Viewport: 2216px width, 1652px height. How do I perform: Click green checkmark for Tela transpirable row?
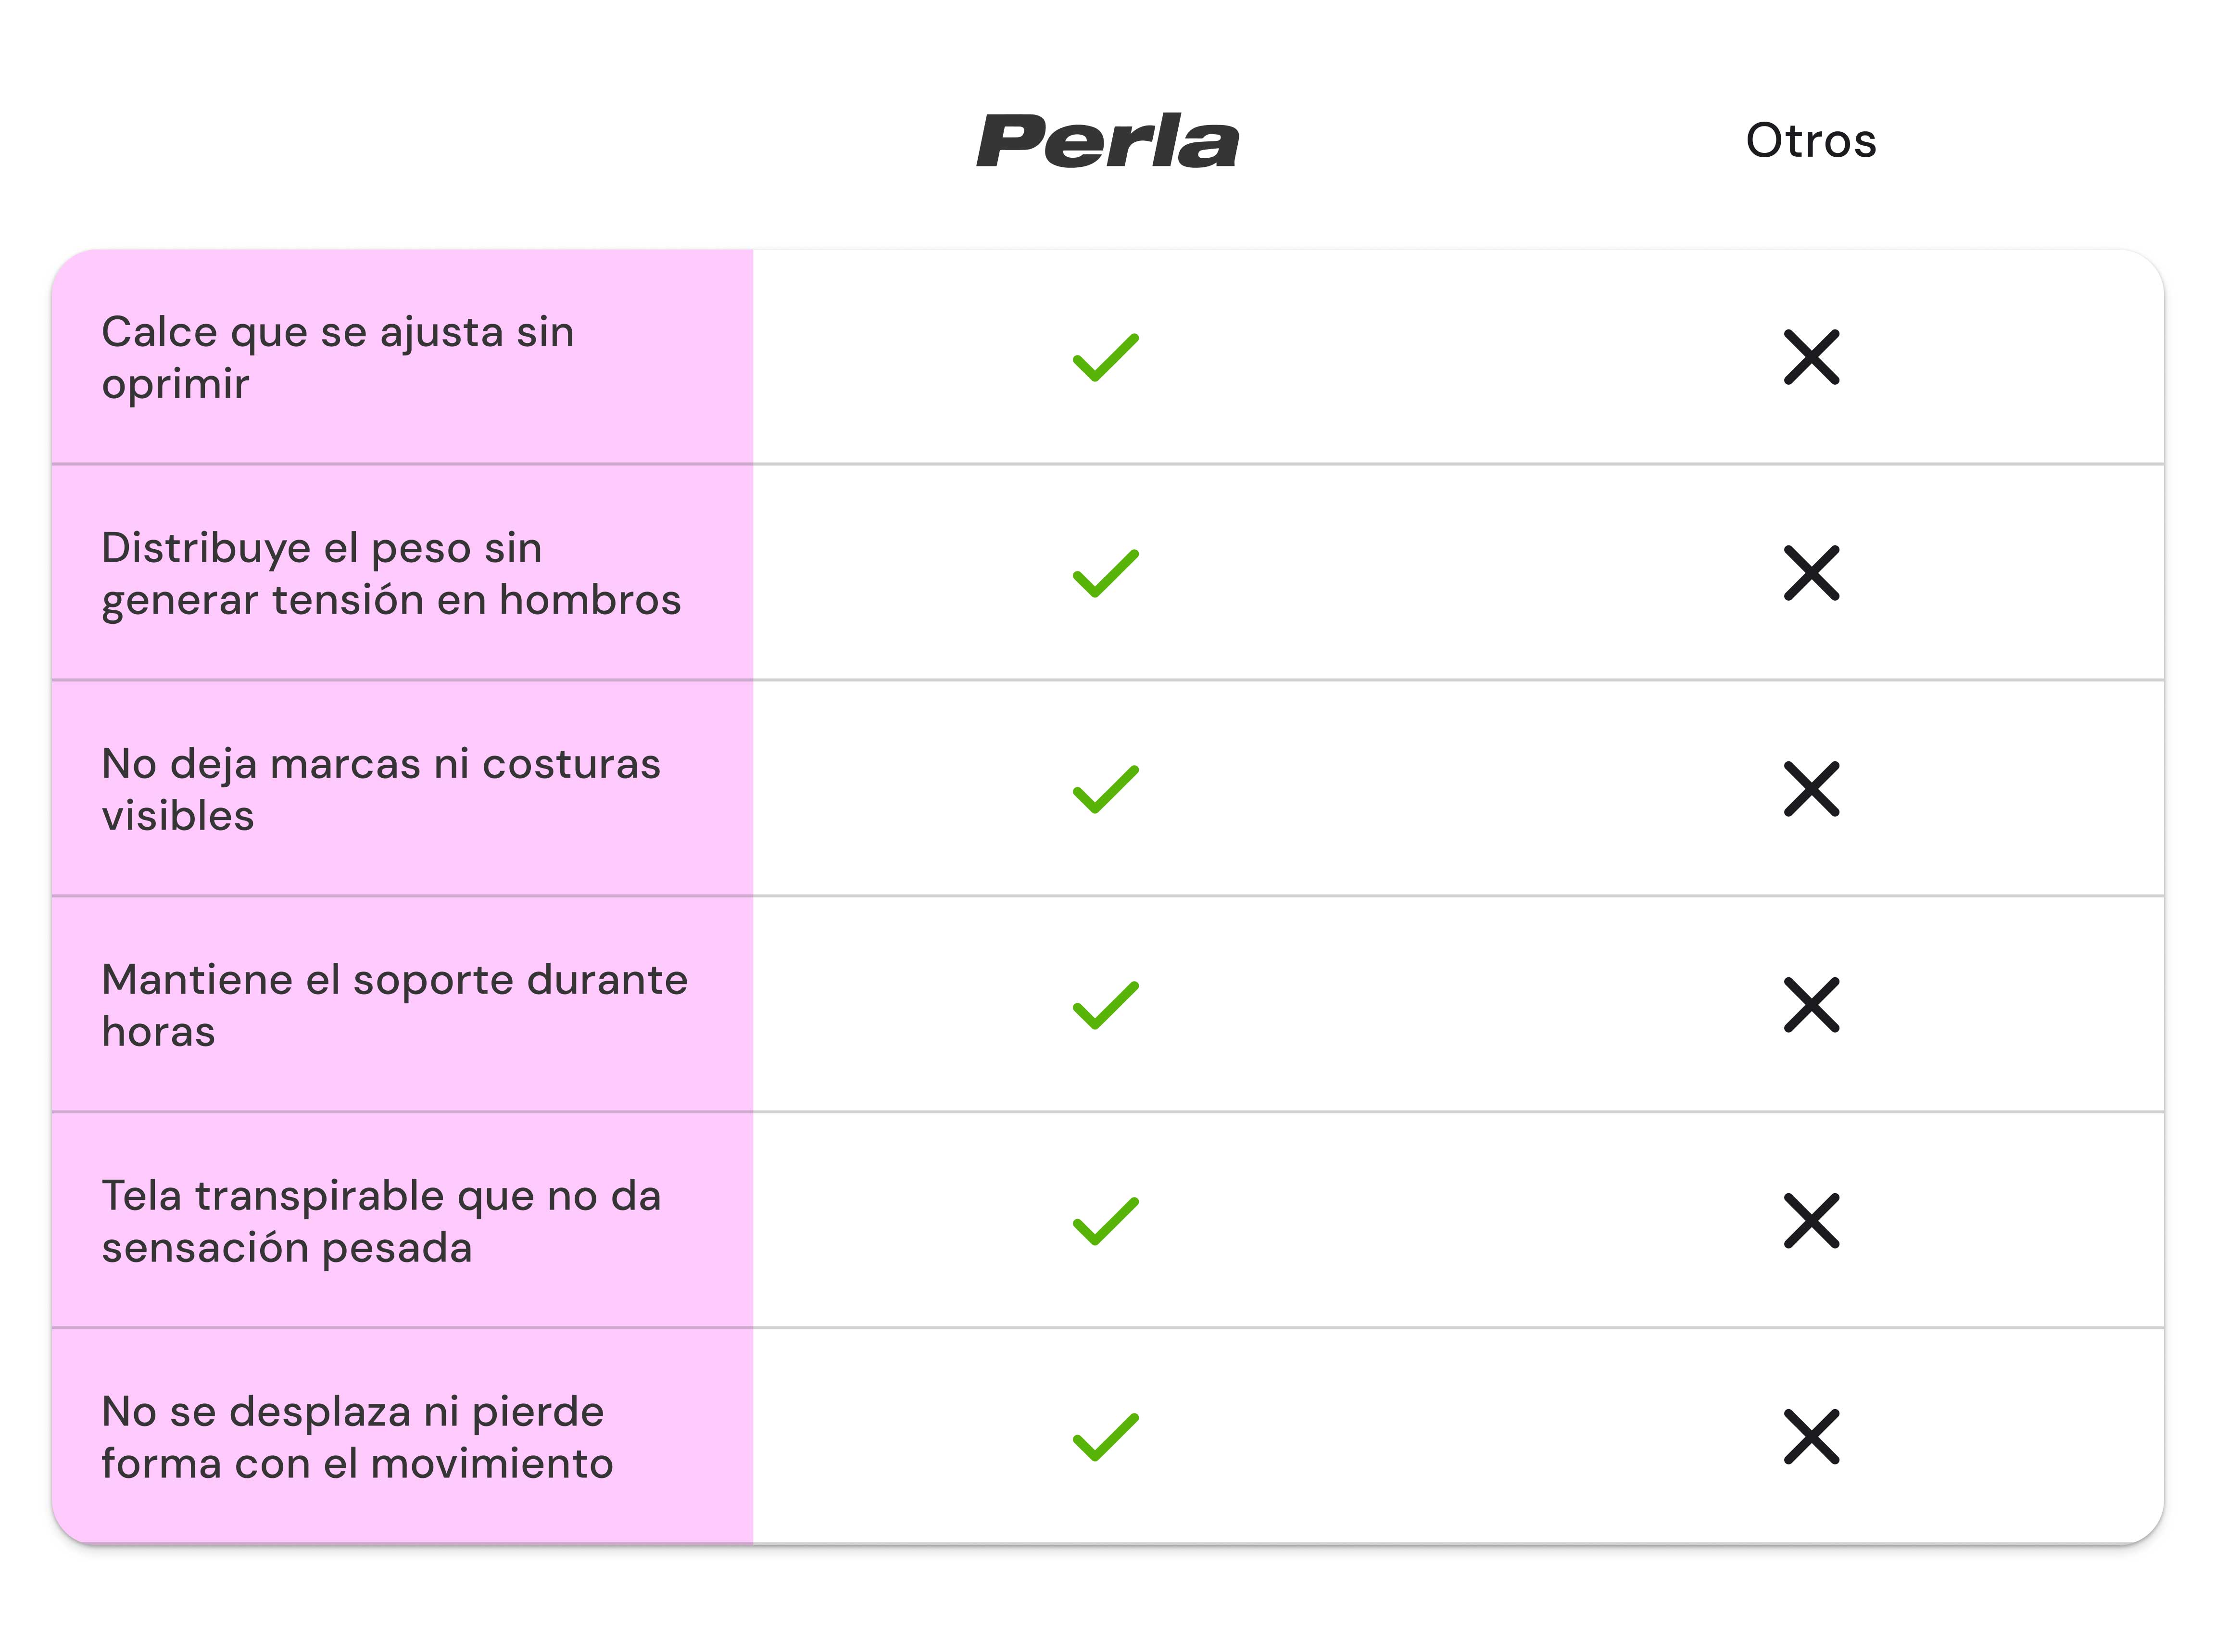pyautogui.click(x=1105, y=1221)
